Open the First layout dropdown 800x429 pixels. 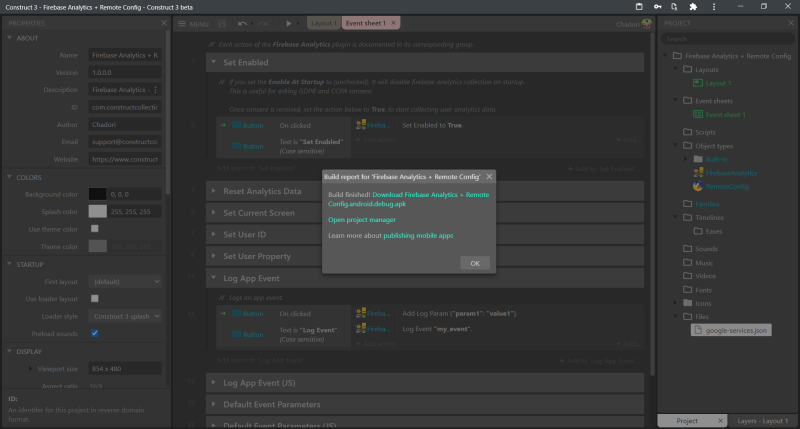point(125,282)
